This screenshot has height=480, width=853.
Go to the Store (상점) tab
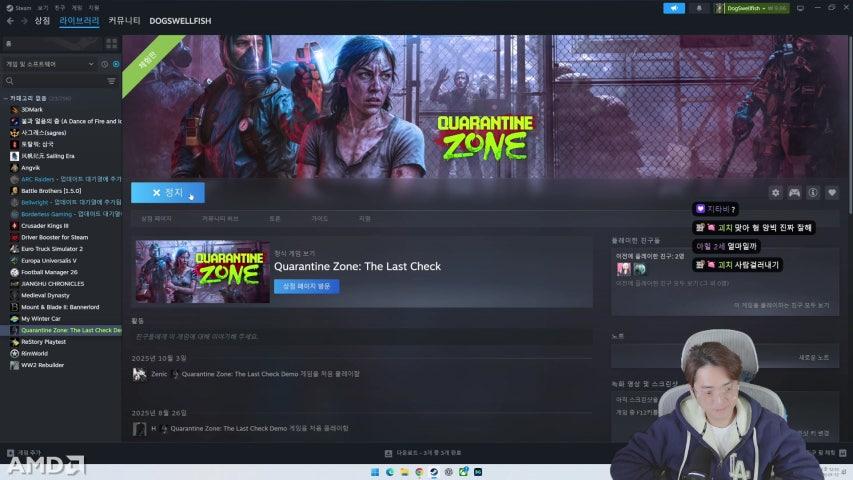pos(42,21)
